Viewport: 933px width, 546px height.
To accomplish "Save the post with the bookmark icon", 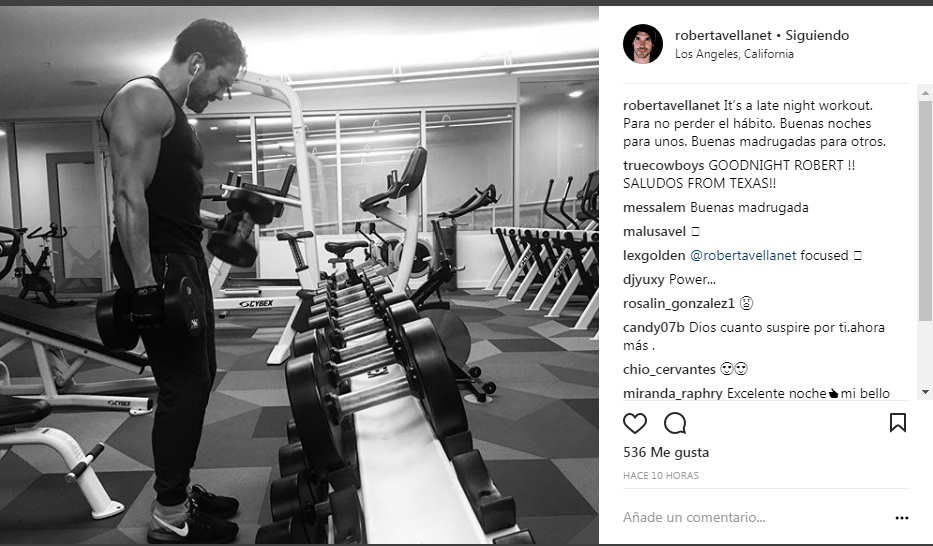I will click(x=897, y=423).
